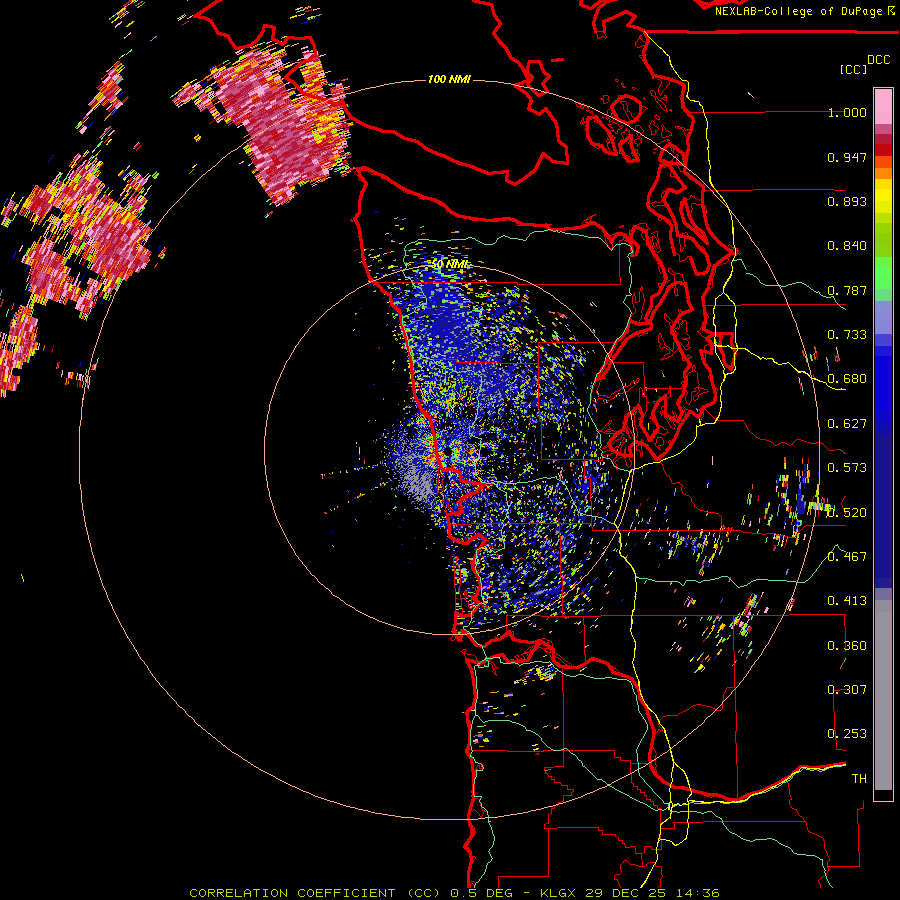Pick the light pink color bar segment
Screen dimensions: 900x900
pyautogui.click(x=883, y=107)
